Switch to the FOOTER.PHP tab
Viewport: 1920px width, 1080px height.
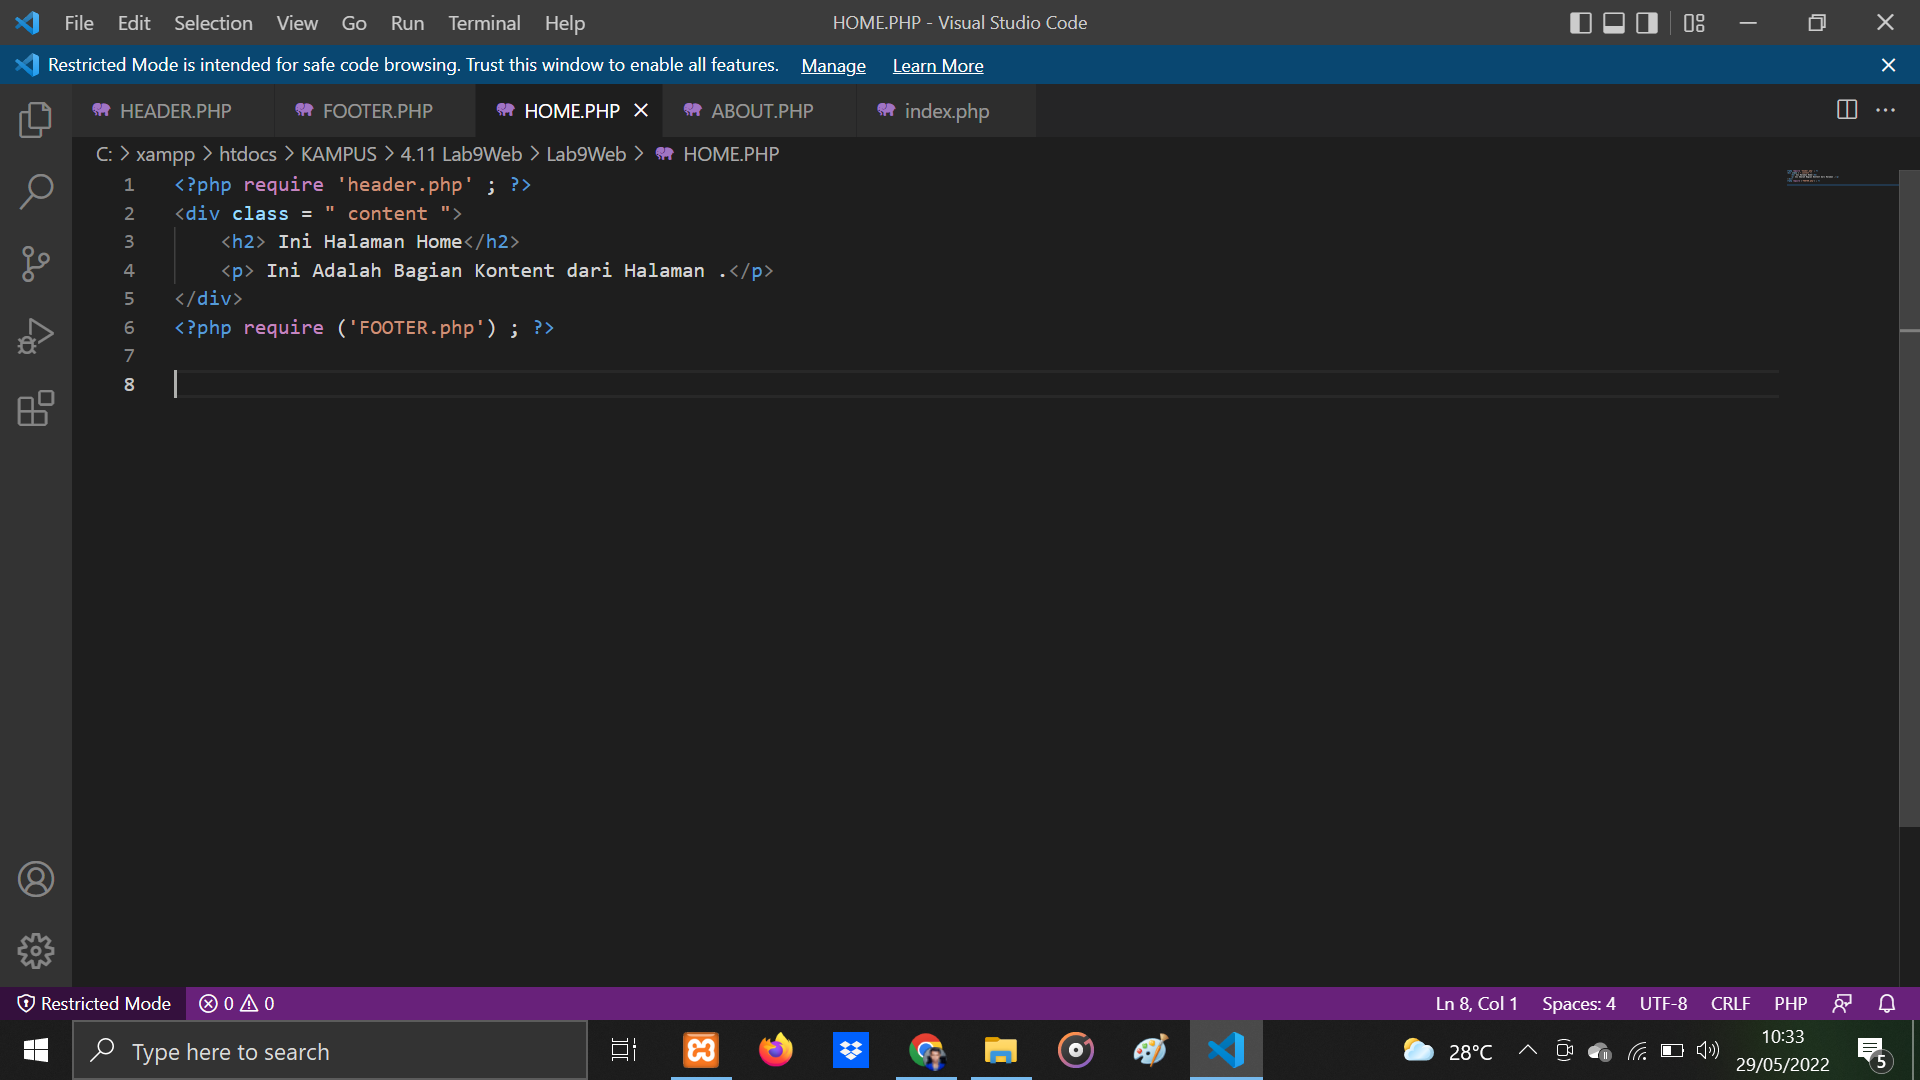(x=376, y=111)
